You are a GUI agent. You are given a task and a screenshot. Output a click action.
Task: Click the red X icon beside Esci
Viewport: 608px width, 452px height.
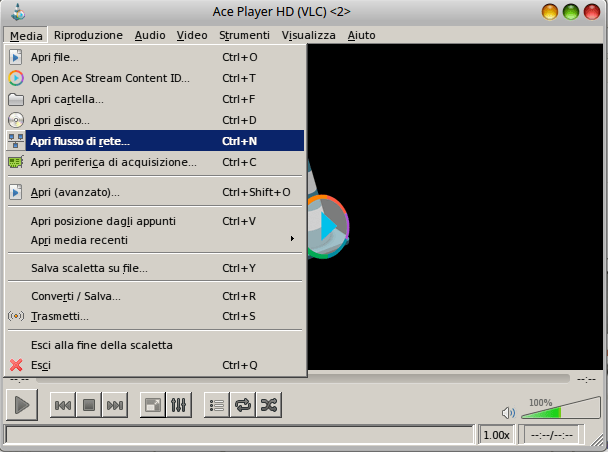coord(16,365)
